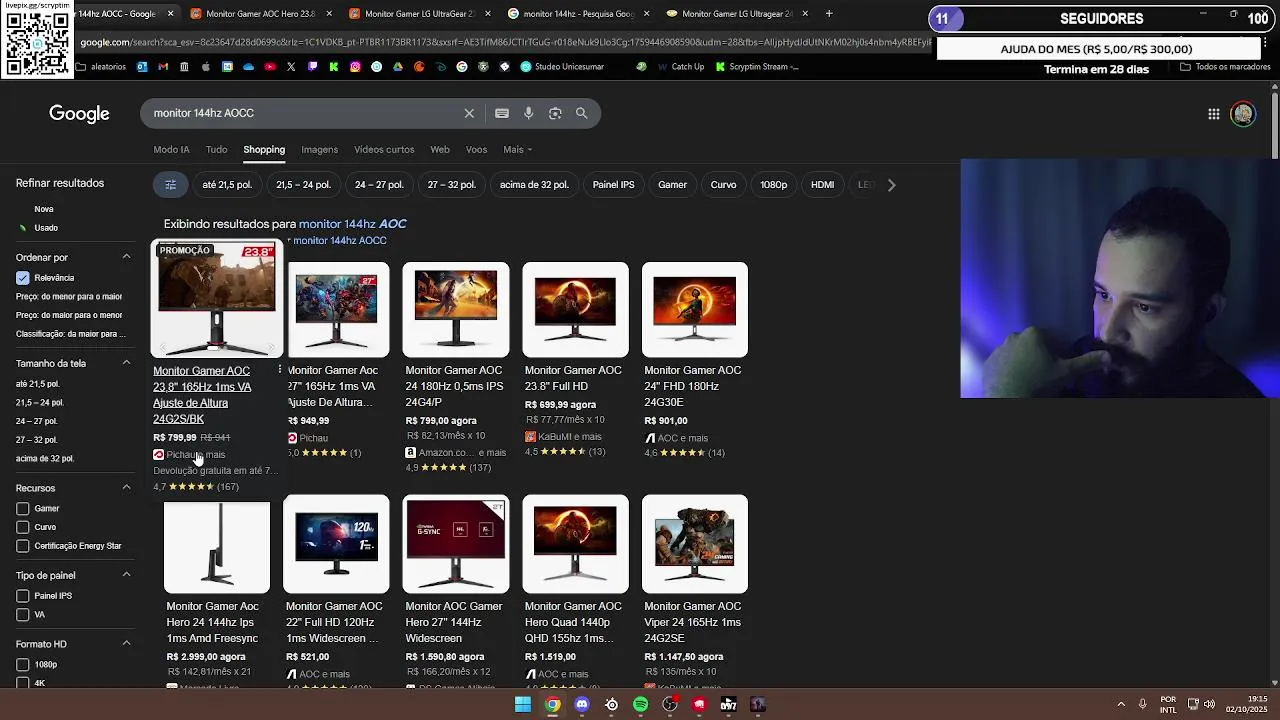Screen dimensions: 1280x720
Task: Open the volume tray icon
Action: [x=1209, y=704]
